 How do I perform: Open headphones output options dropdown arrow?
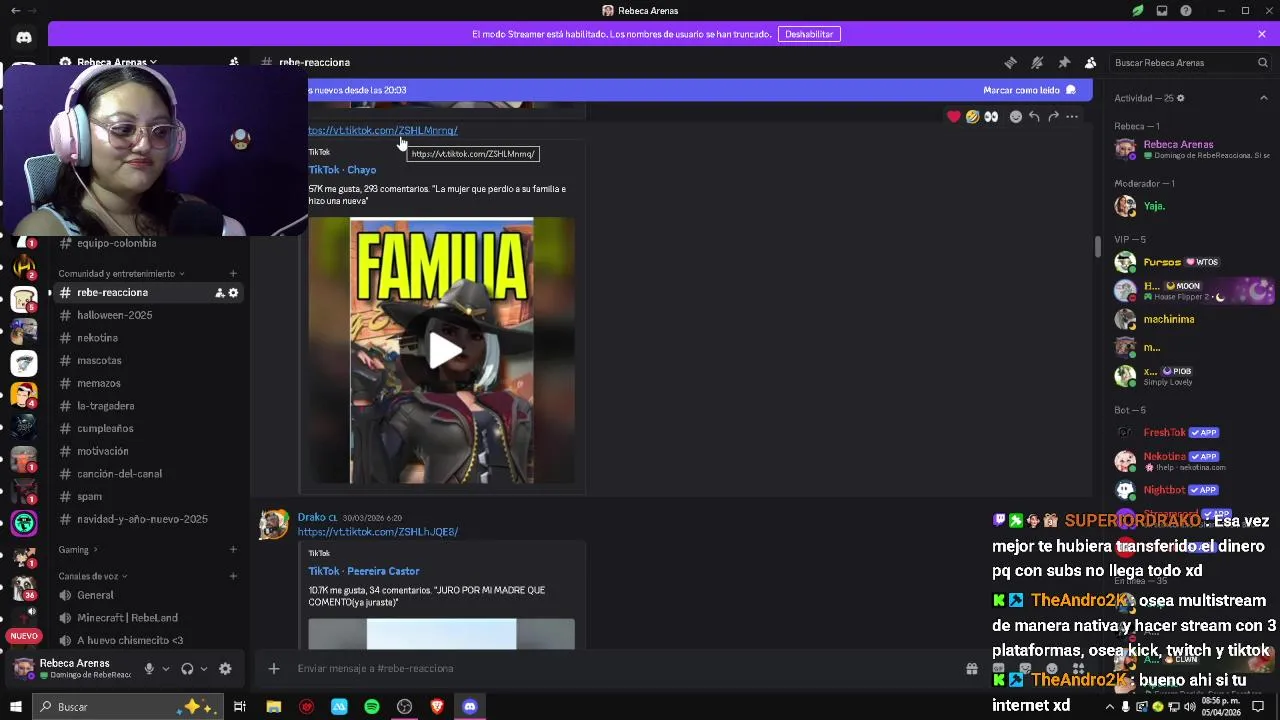[204, 669]
